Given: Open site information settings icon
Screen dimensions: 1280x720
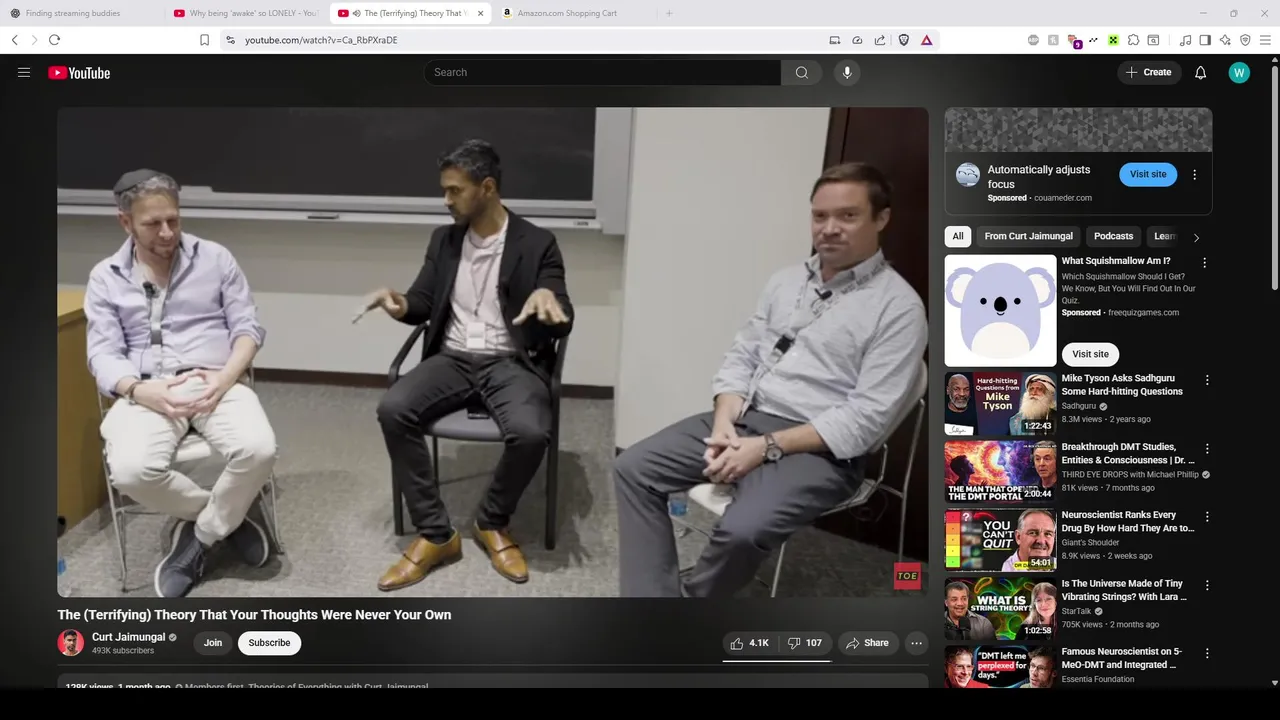Looking at the screenshot, I should click(230, 40).
